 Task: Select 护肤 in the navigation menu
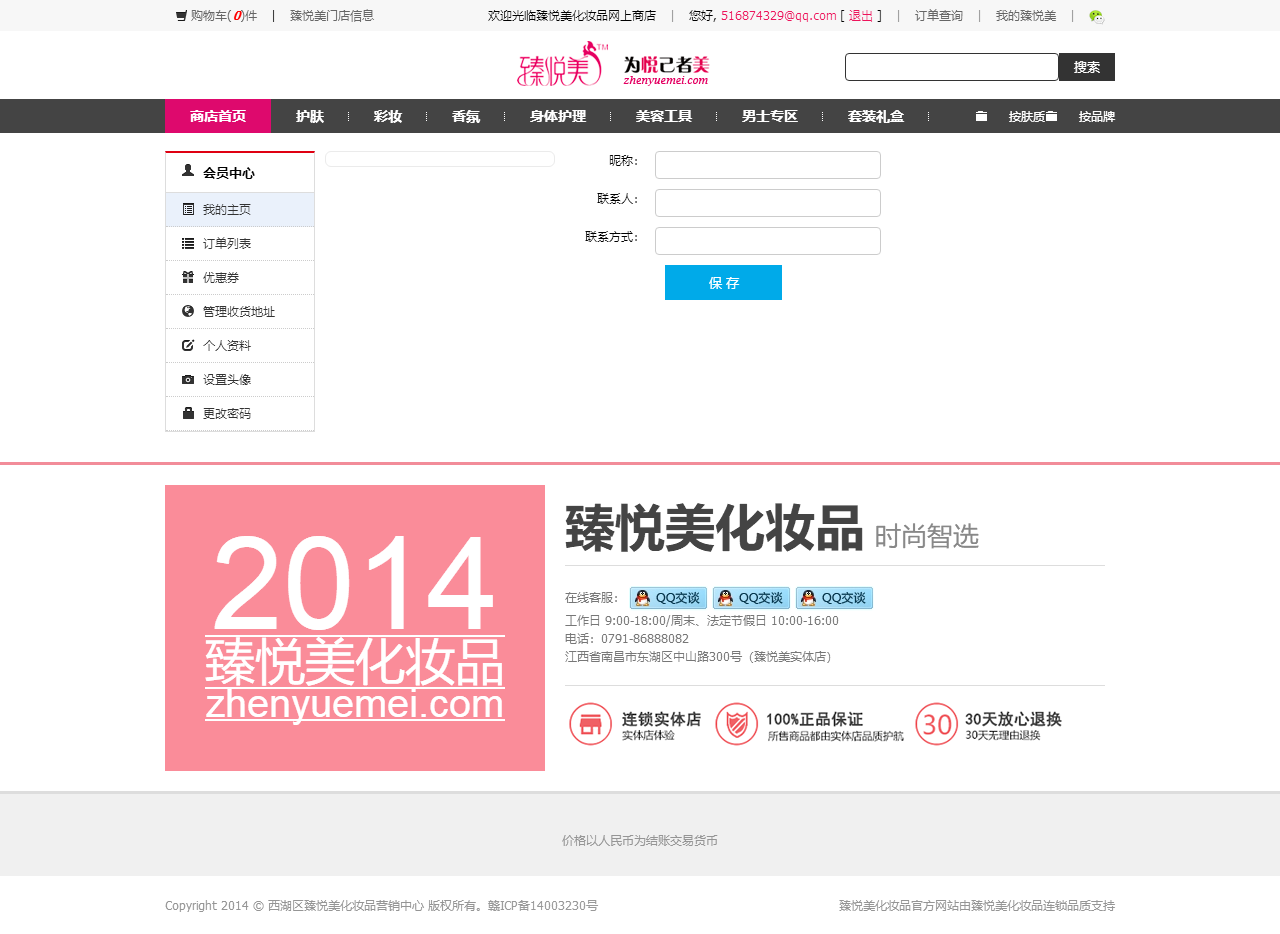[x=310, y=117]
